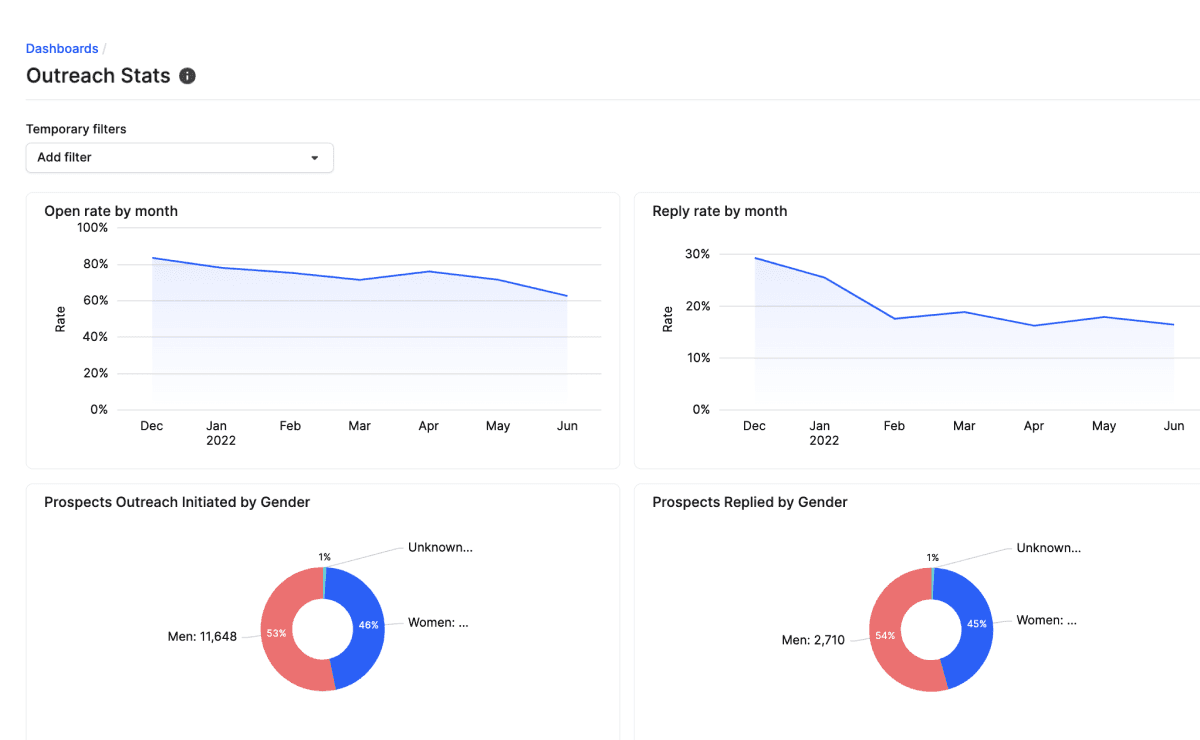The image size is (1200, 740).
Task: Click the Jun data point on Reply rate chart
Action: click(x=1173, y=324)
